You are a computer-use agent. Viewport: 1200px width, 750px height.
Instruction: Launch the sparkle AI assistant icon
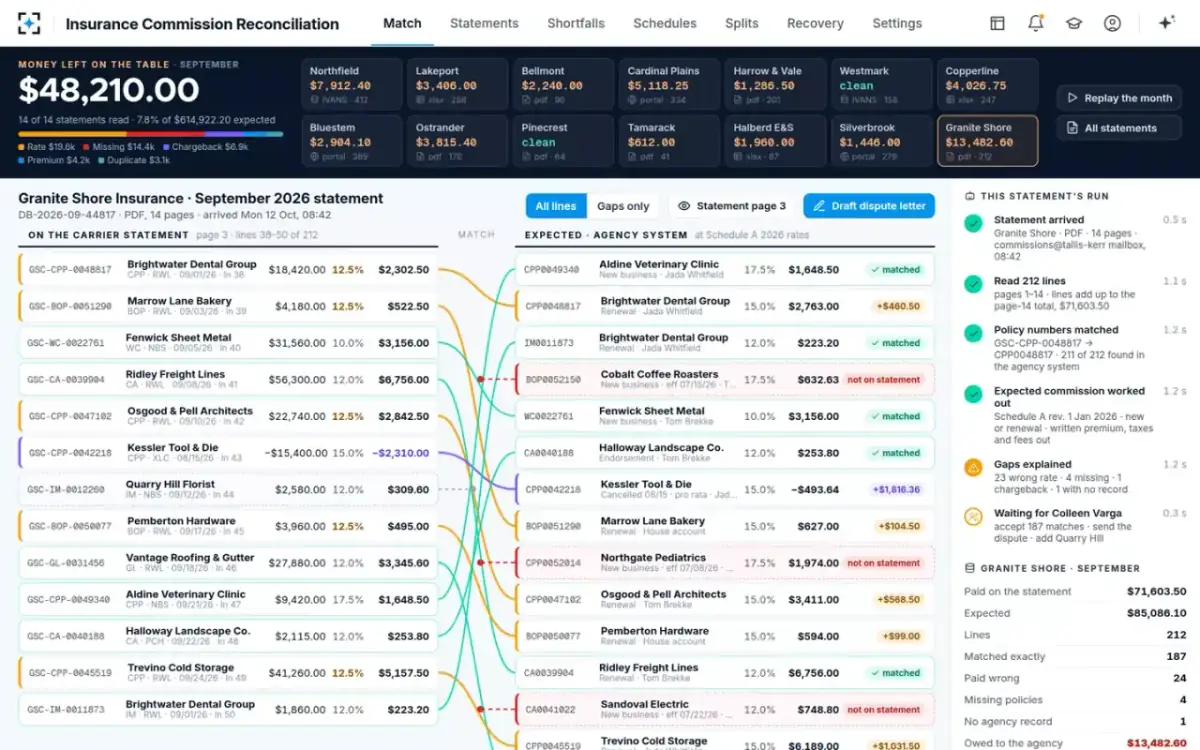[x=1166, y=23]
